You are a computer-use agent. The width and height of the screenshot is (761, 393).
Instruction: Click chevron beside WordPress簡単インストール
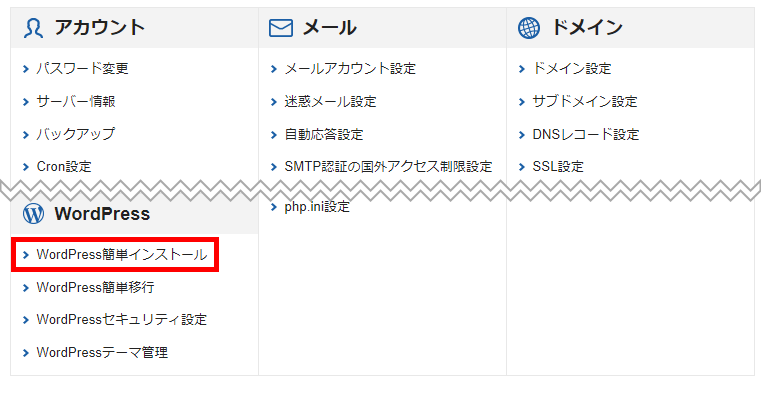coord(26,255)
